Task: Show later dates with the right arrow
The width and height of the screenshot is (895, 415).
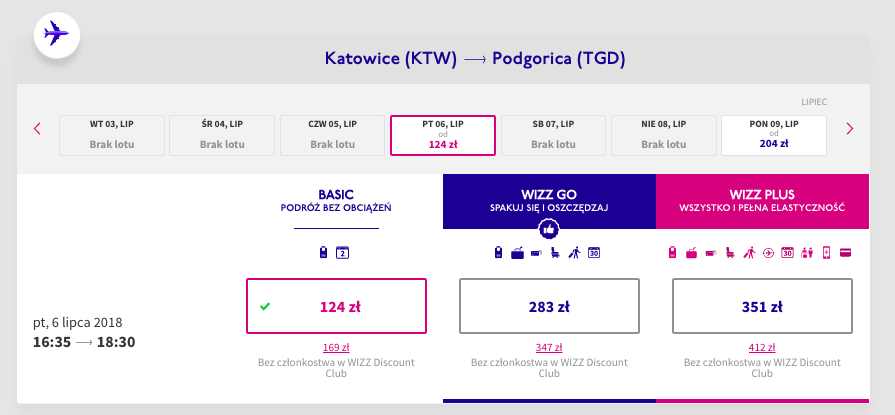Action: coord(849,129)
